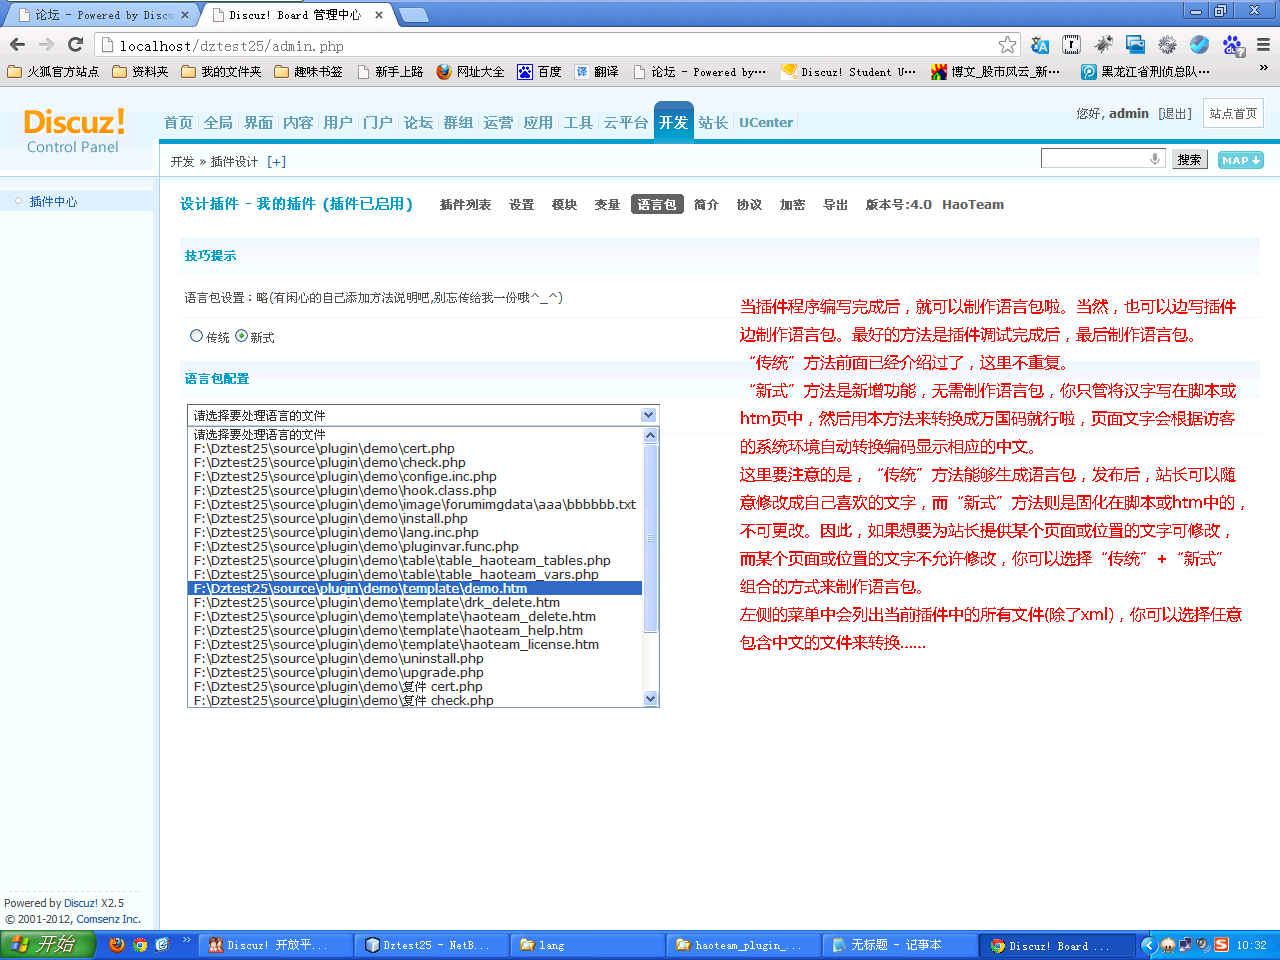
Task: Open the UCenter navigation item
Action: (766, 122)
